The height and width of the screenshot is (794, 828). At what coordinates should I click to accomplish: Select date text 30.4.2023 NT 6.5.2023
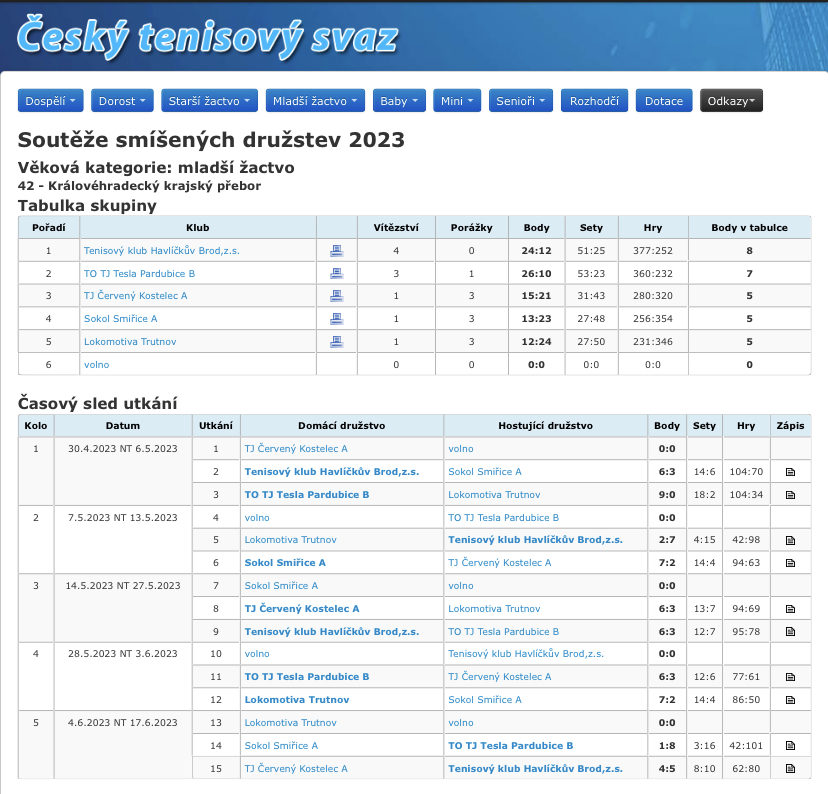[123, 449]
